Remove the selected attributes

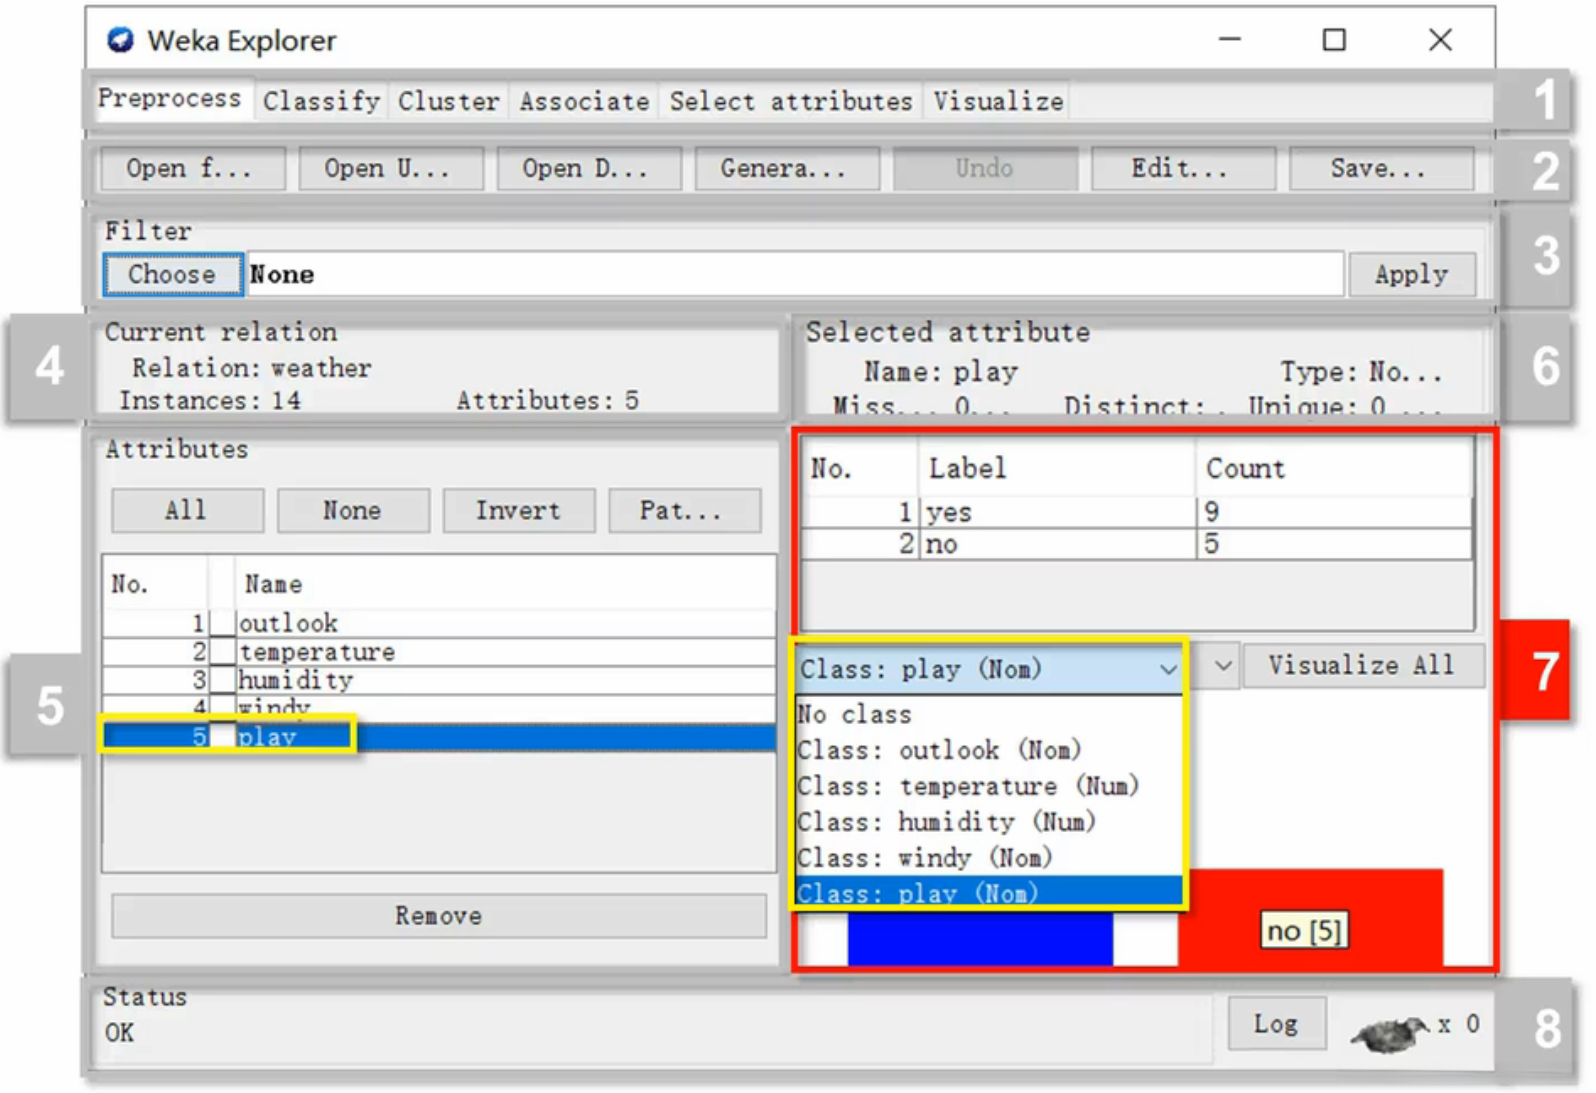tap(439, 915)
